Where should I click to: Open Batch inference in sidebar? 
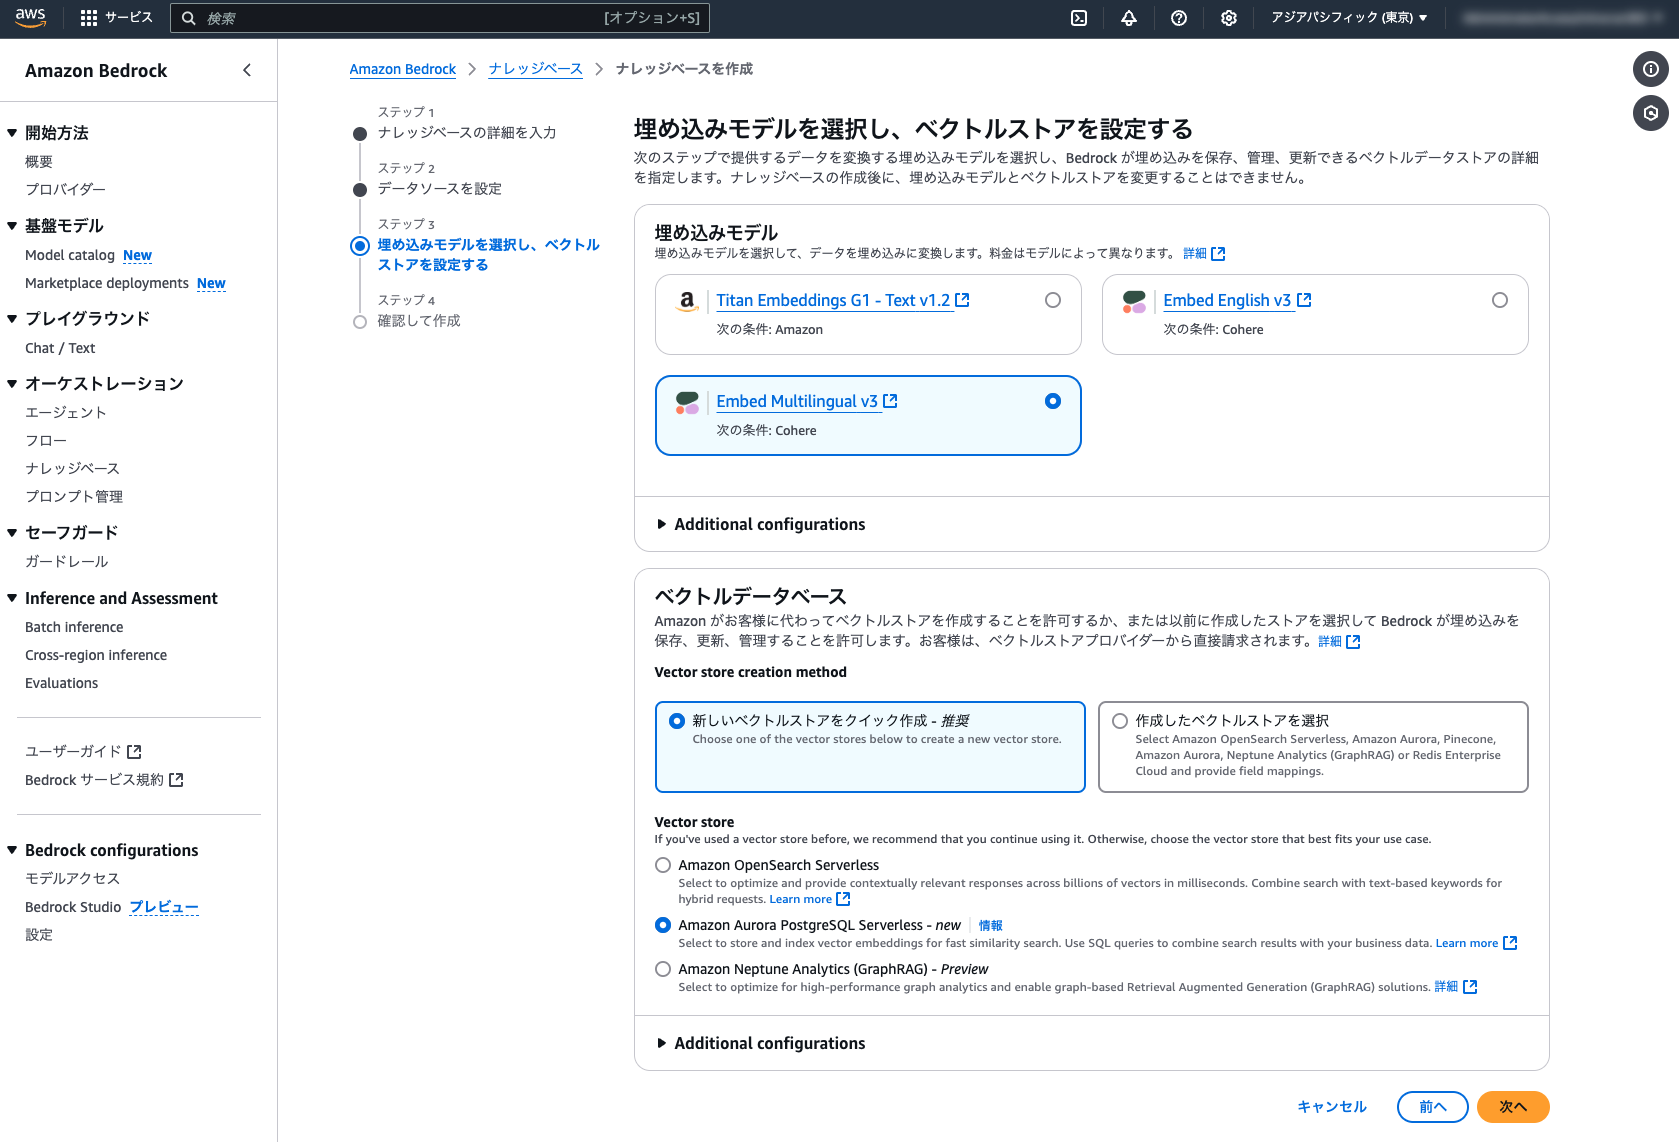[x=74, y=627]
